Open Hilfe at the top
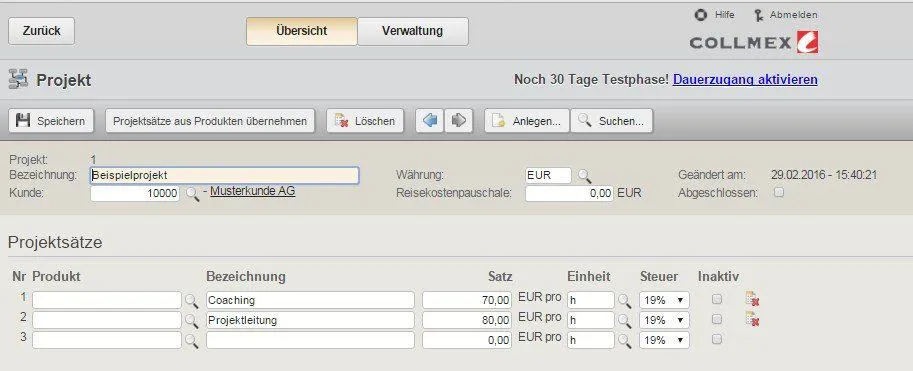This screenshot has width=913, height=371. [715, 15]
